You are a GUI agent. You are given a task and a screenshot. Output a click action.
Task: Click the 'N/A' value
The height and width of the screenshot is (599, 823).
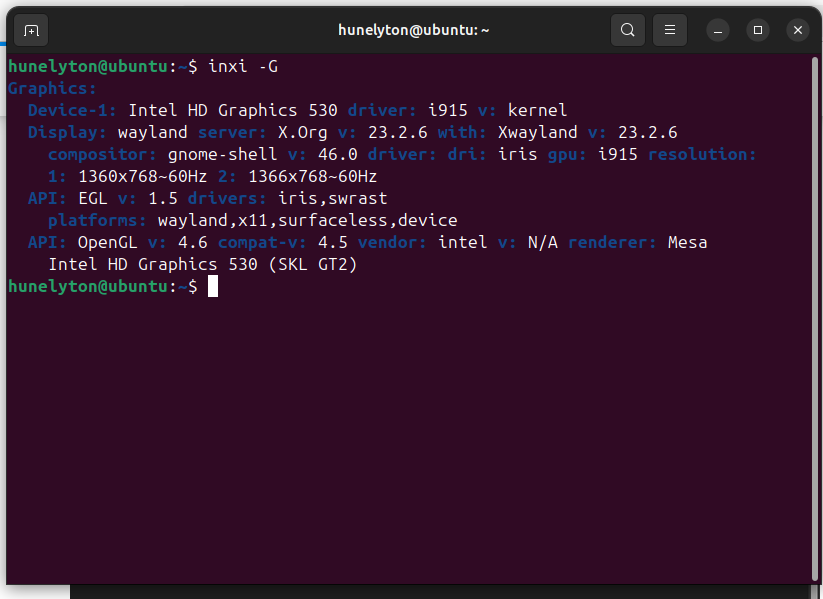click(543, 243)
